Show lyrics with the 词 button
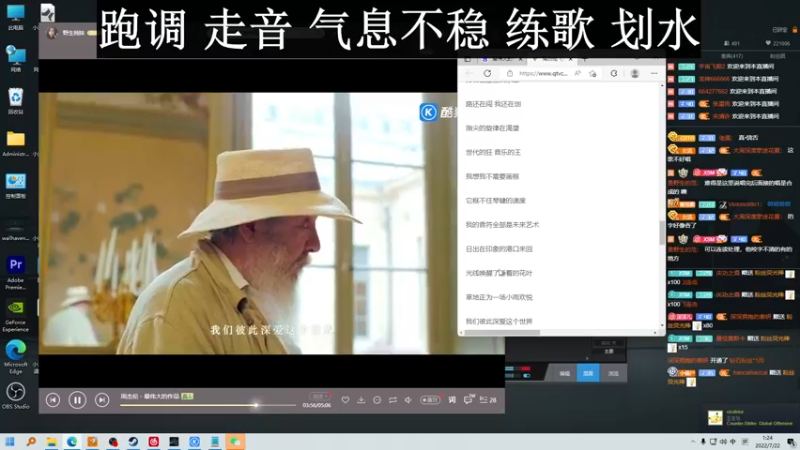This screenshot has width=800, height=450. 452,400
